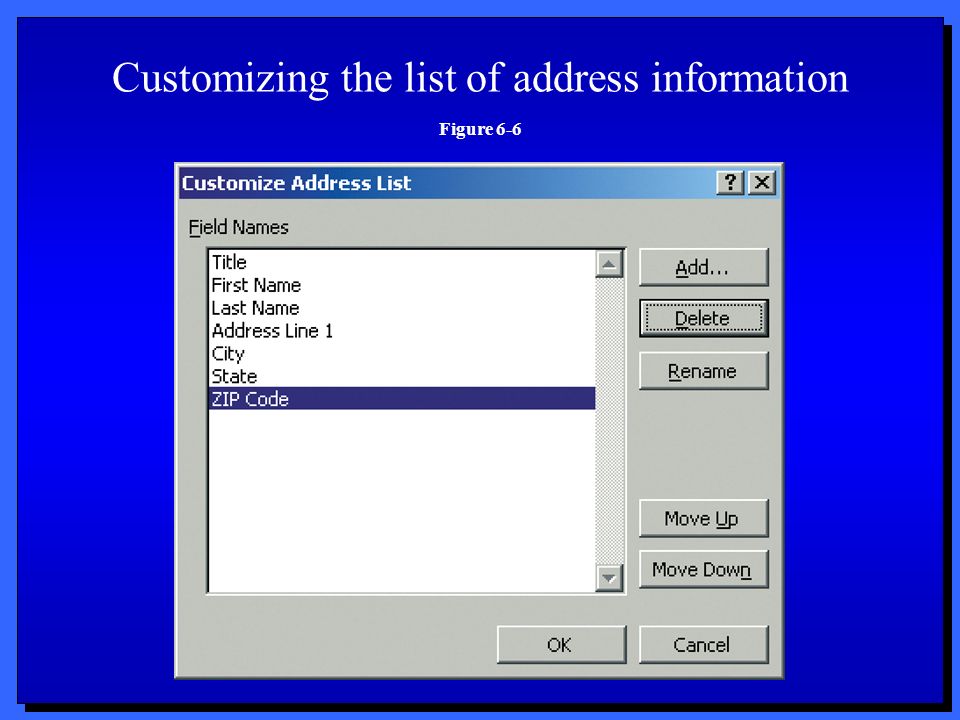Click the Move Down button
The image size is (960, 720).
tap(703, 569)
